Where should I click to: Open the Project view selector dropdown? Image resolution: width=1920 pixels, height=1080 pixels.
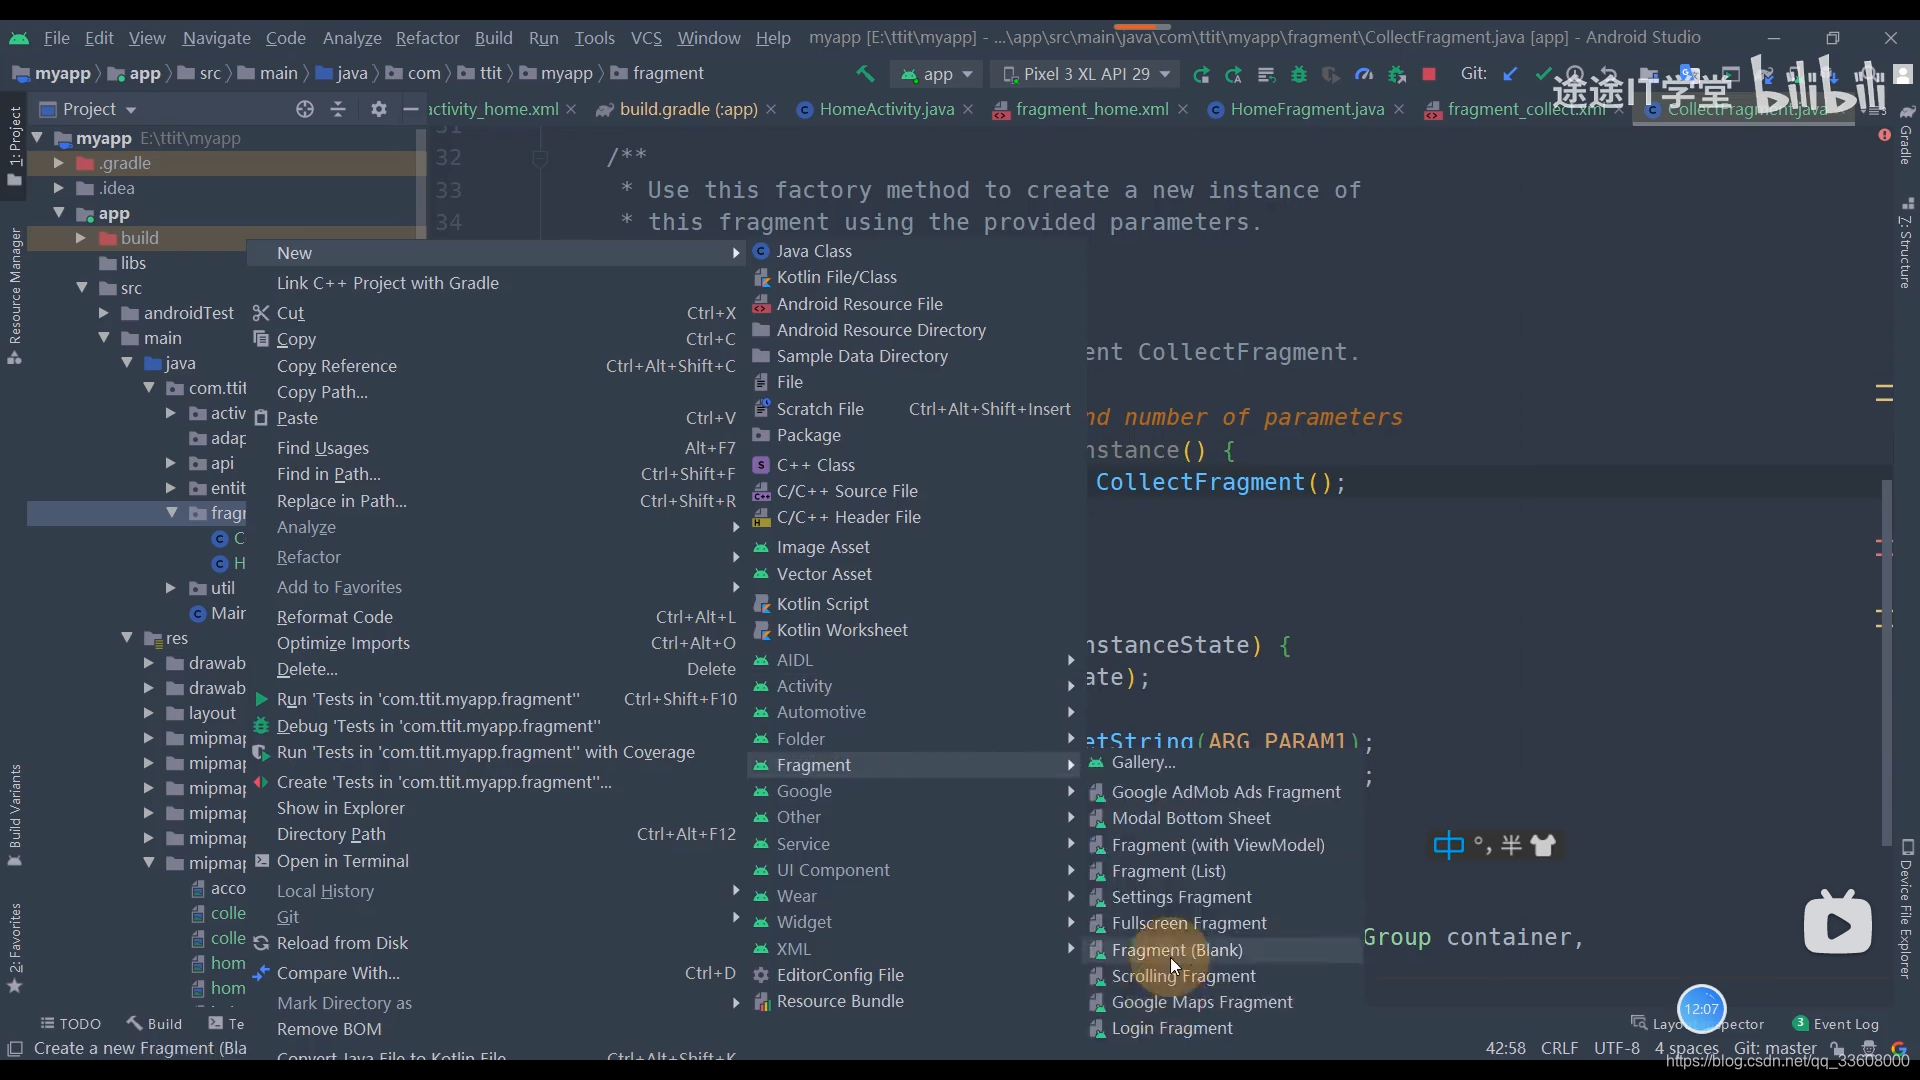(88, 109)
